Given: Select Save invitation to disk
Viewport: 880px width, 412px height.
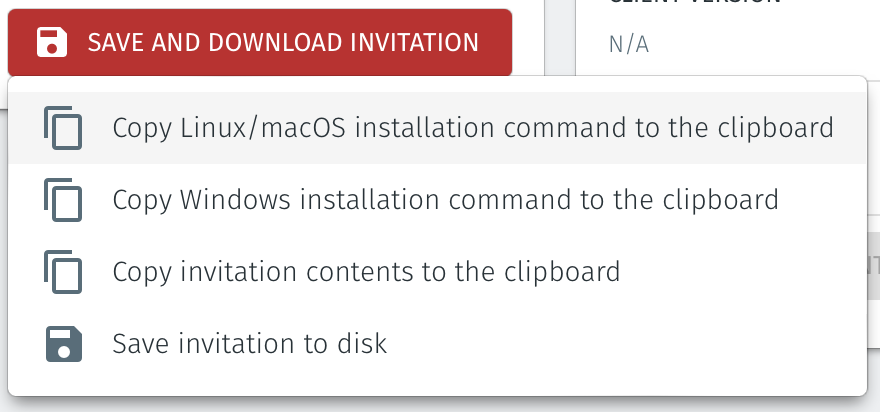Looking at the screenshot, I should click(249, 344).
